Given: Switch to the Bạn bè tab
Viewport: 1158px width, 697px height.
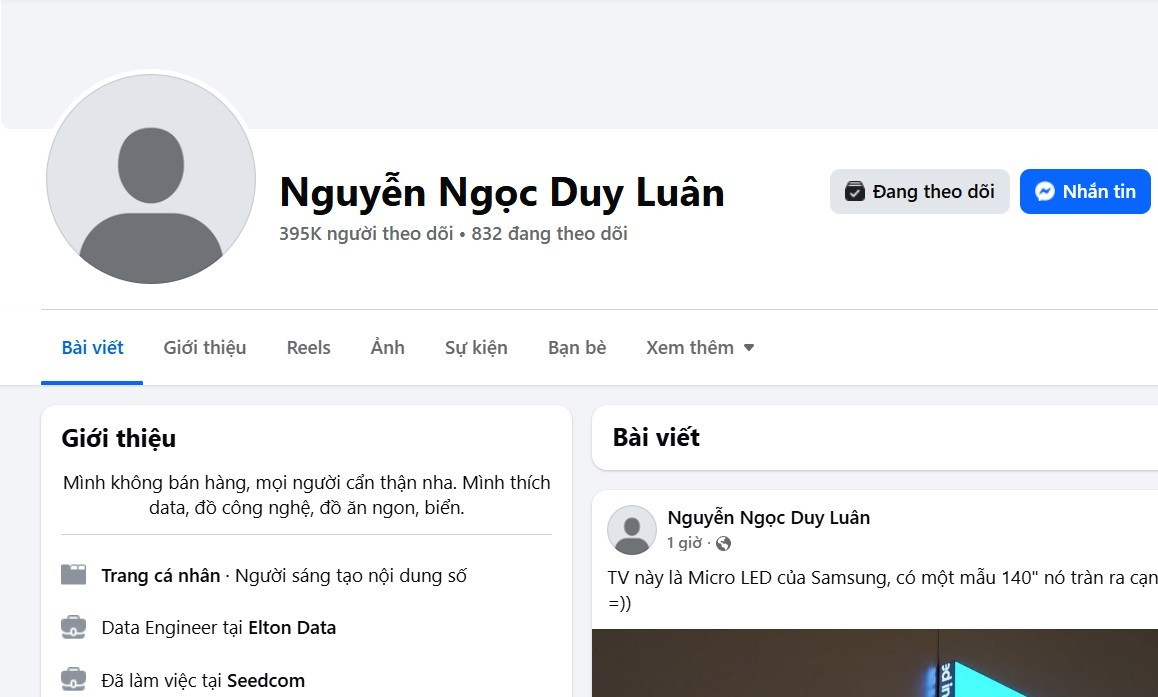Looking at the screenshot, I should pos(576,347).
